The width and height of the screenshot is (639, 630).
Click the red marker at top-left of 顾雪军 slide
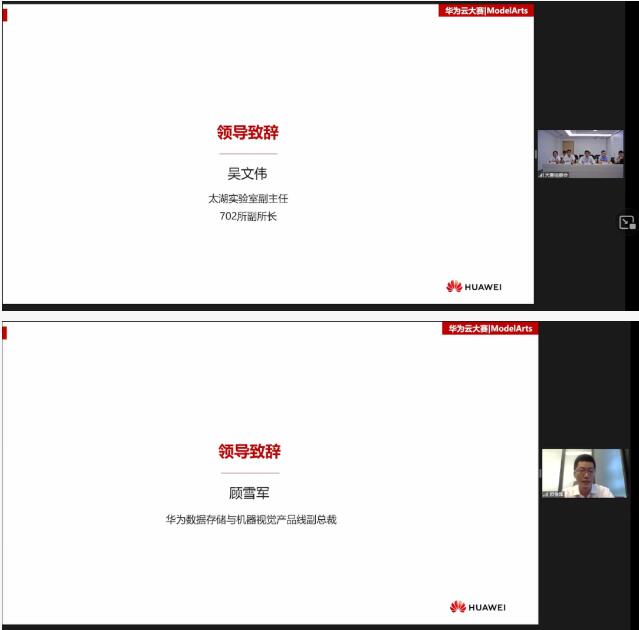click(x=4, y=332)
